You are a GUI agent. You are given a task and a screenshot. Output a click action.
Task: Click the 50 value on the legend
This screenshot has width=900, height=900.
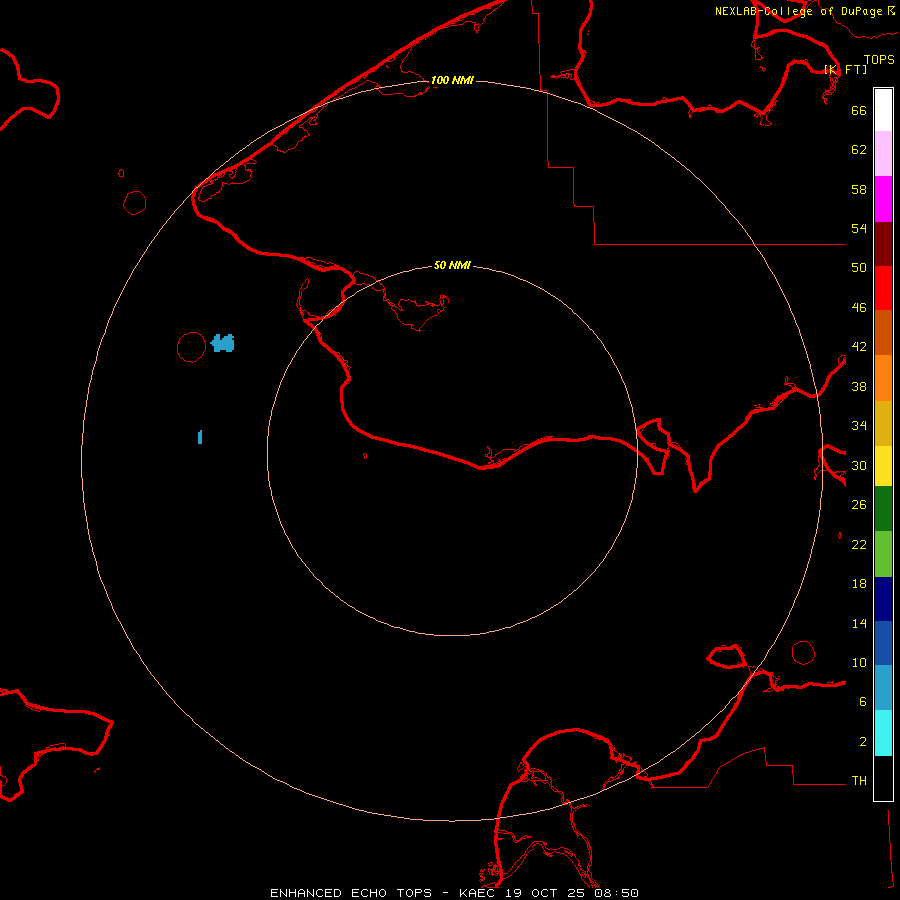[x=859, y=268]
